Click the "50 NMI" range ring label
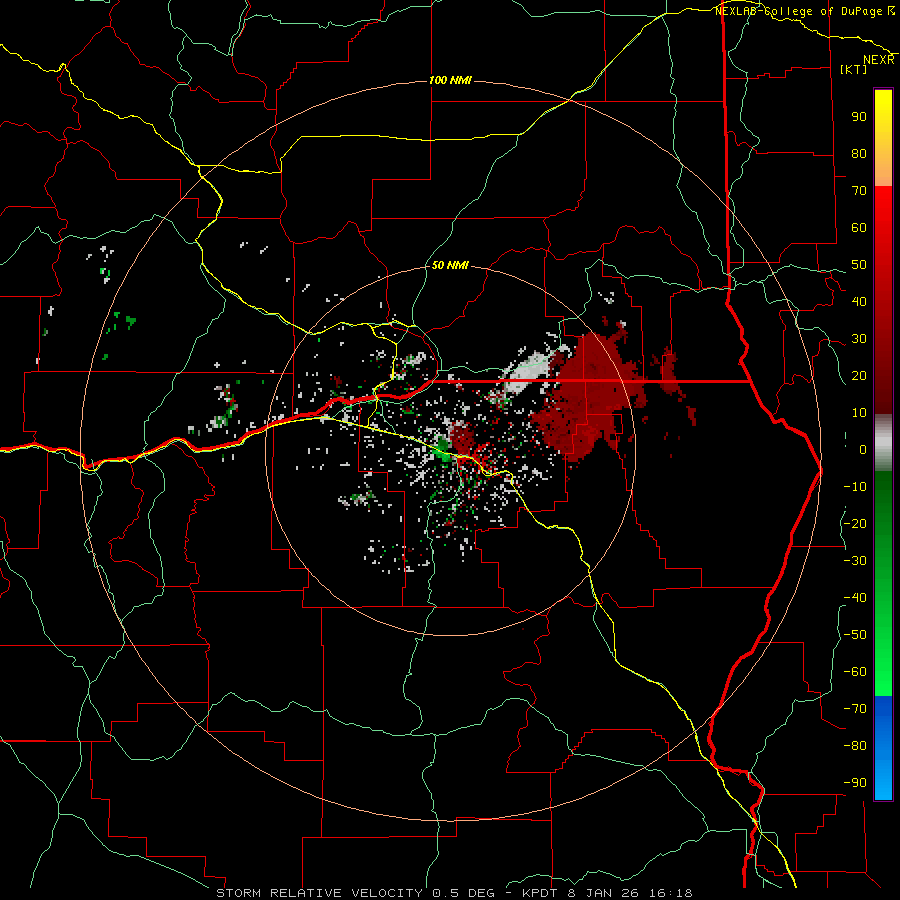This screenshot has width=900, height=900. pyautogui.click(x=450, y=265)
